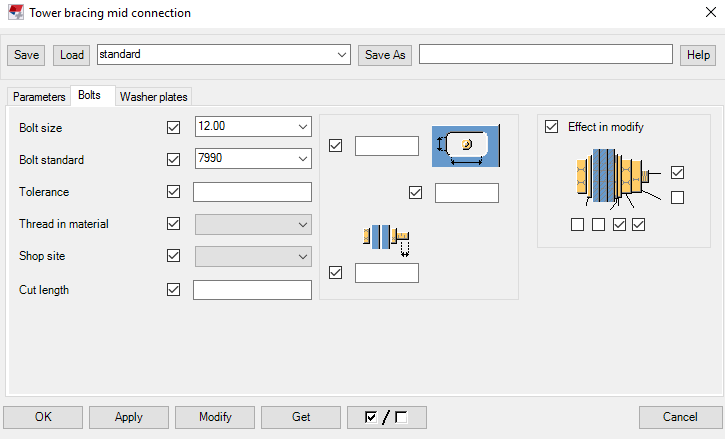Expand the Thread in material dropdown

click(302, 225)
